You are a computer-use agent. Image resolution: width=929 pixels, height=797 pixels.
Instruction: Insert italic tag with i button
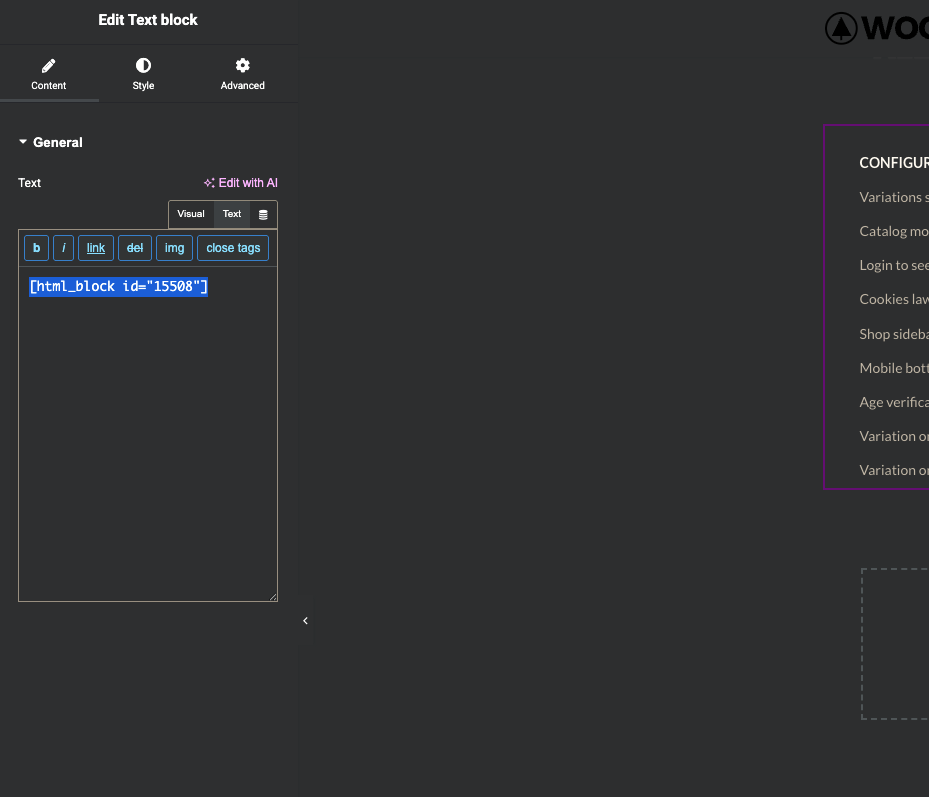[63, 248]
